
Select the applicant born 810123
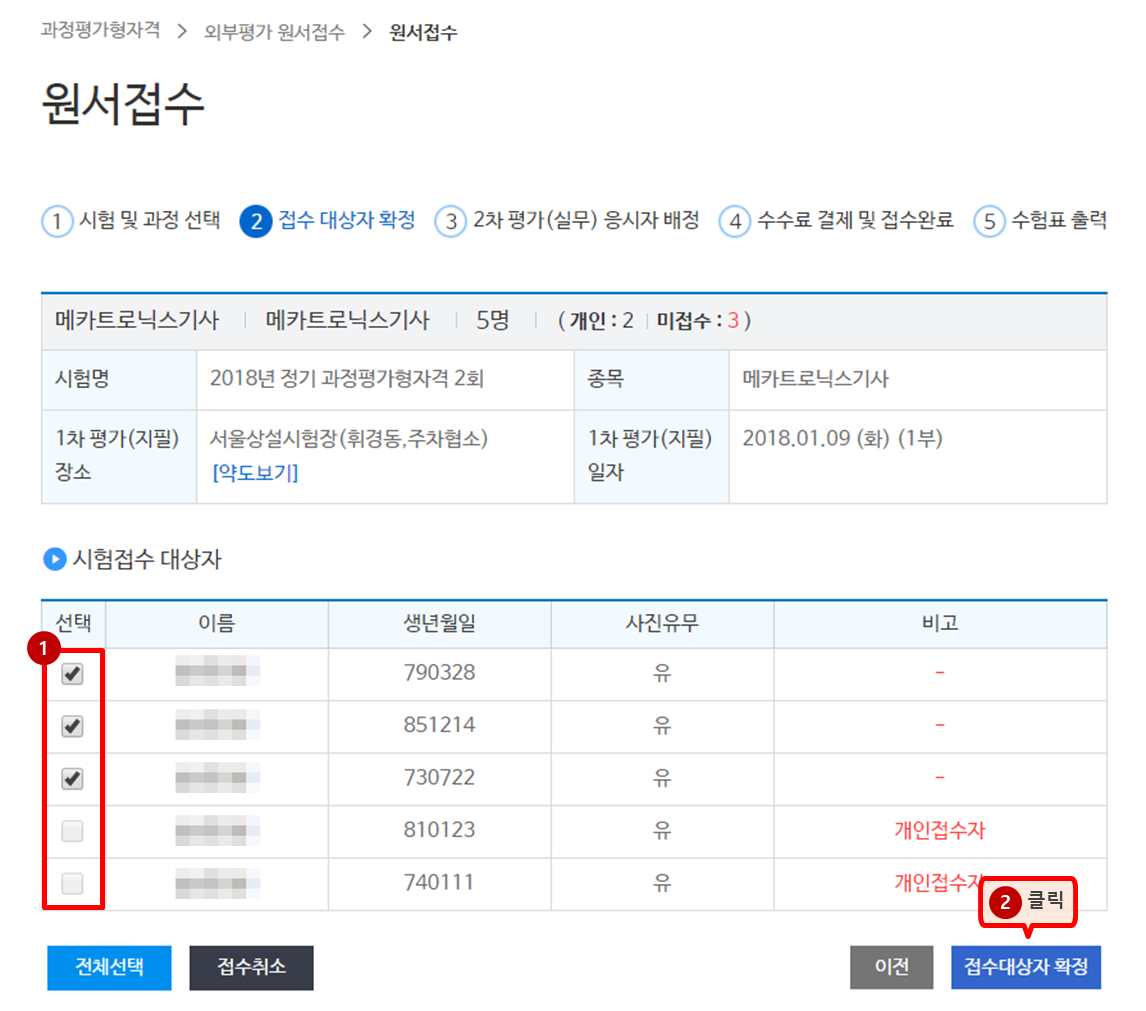point(72,831)
